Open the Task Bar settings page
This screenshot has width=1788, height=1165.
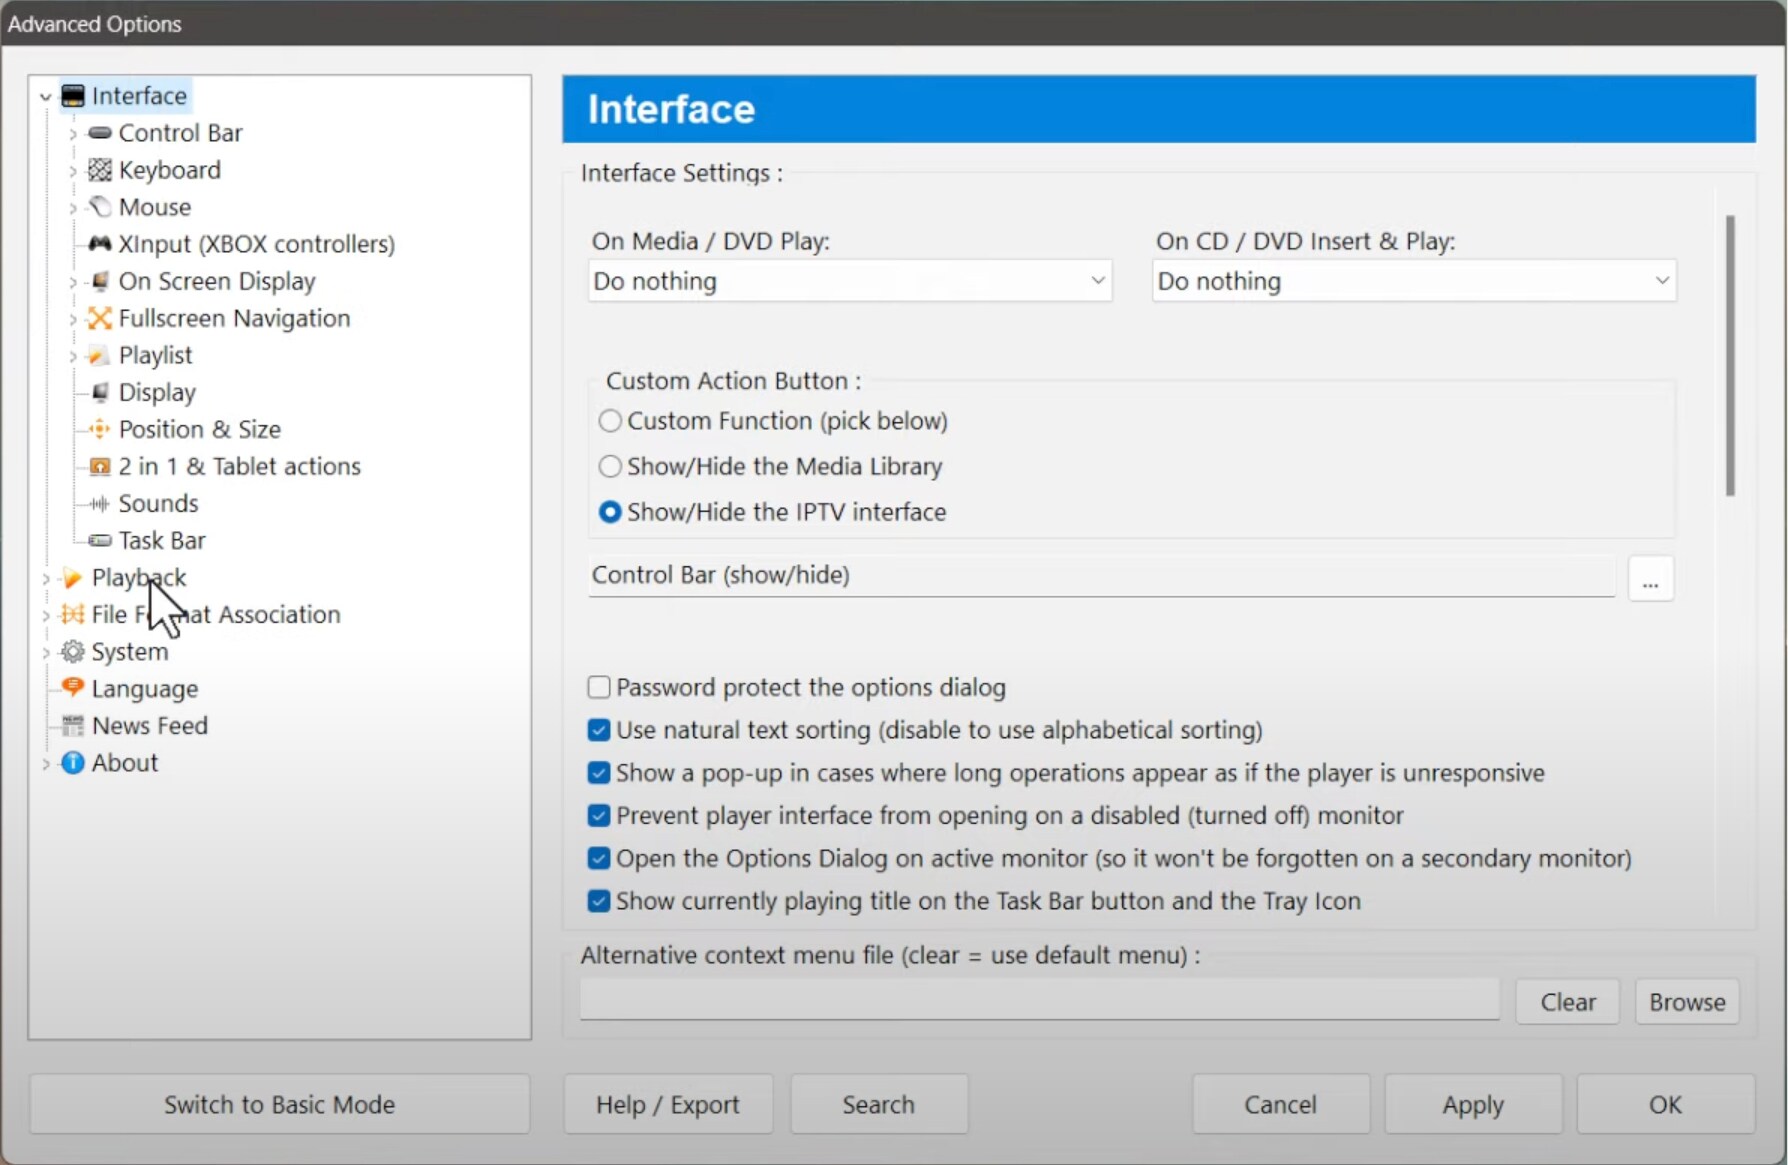[x=162, y=540]
